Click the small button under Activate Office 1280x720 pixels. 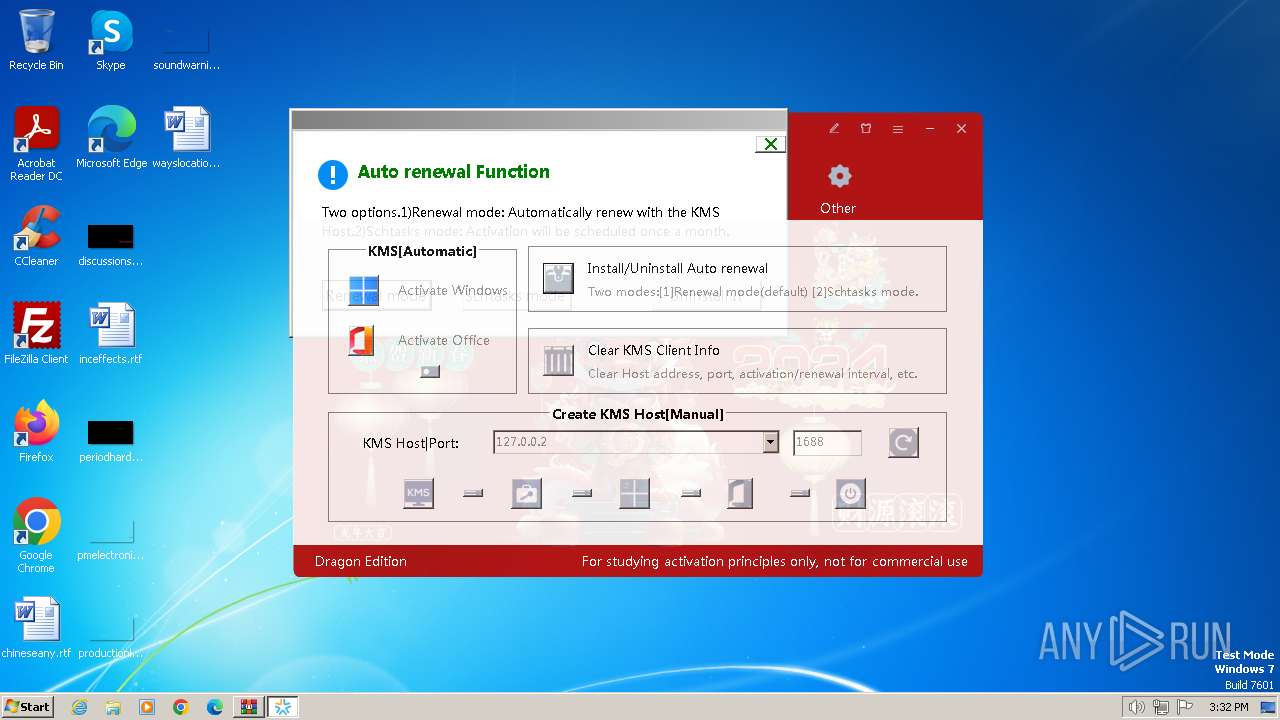(x=430, y=371)
